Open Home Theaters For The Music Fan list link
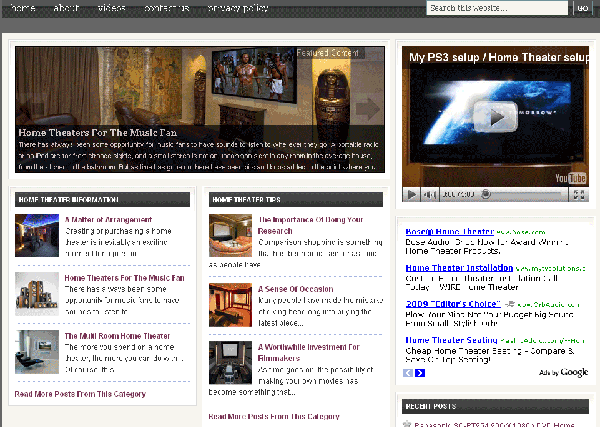Image resolution: width=600 pixels, height=427 pixels. (x=124, y=278)
